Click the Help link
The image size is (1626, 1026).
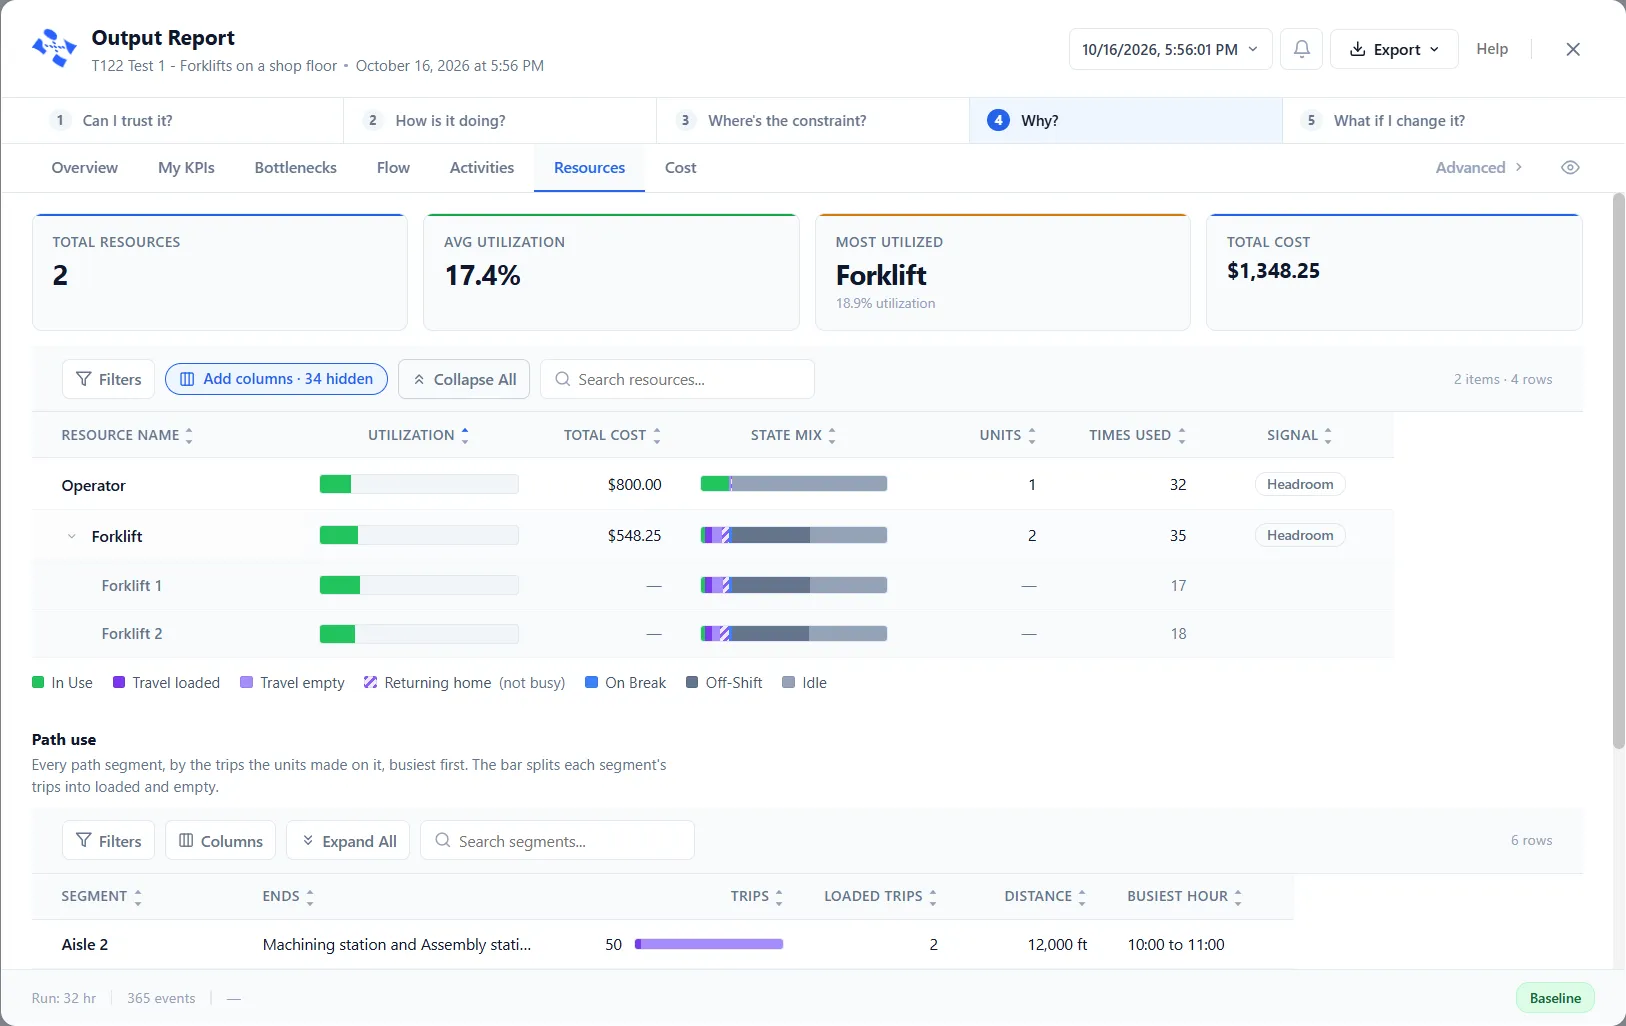click(1492, 49)
